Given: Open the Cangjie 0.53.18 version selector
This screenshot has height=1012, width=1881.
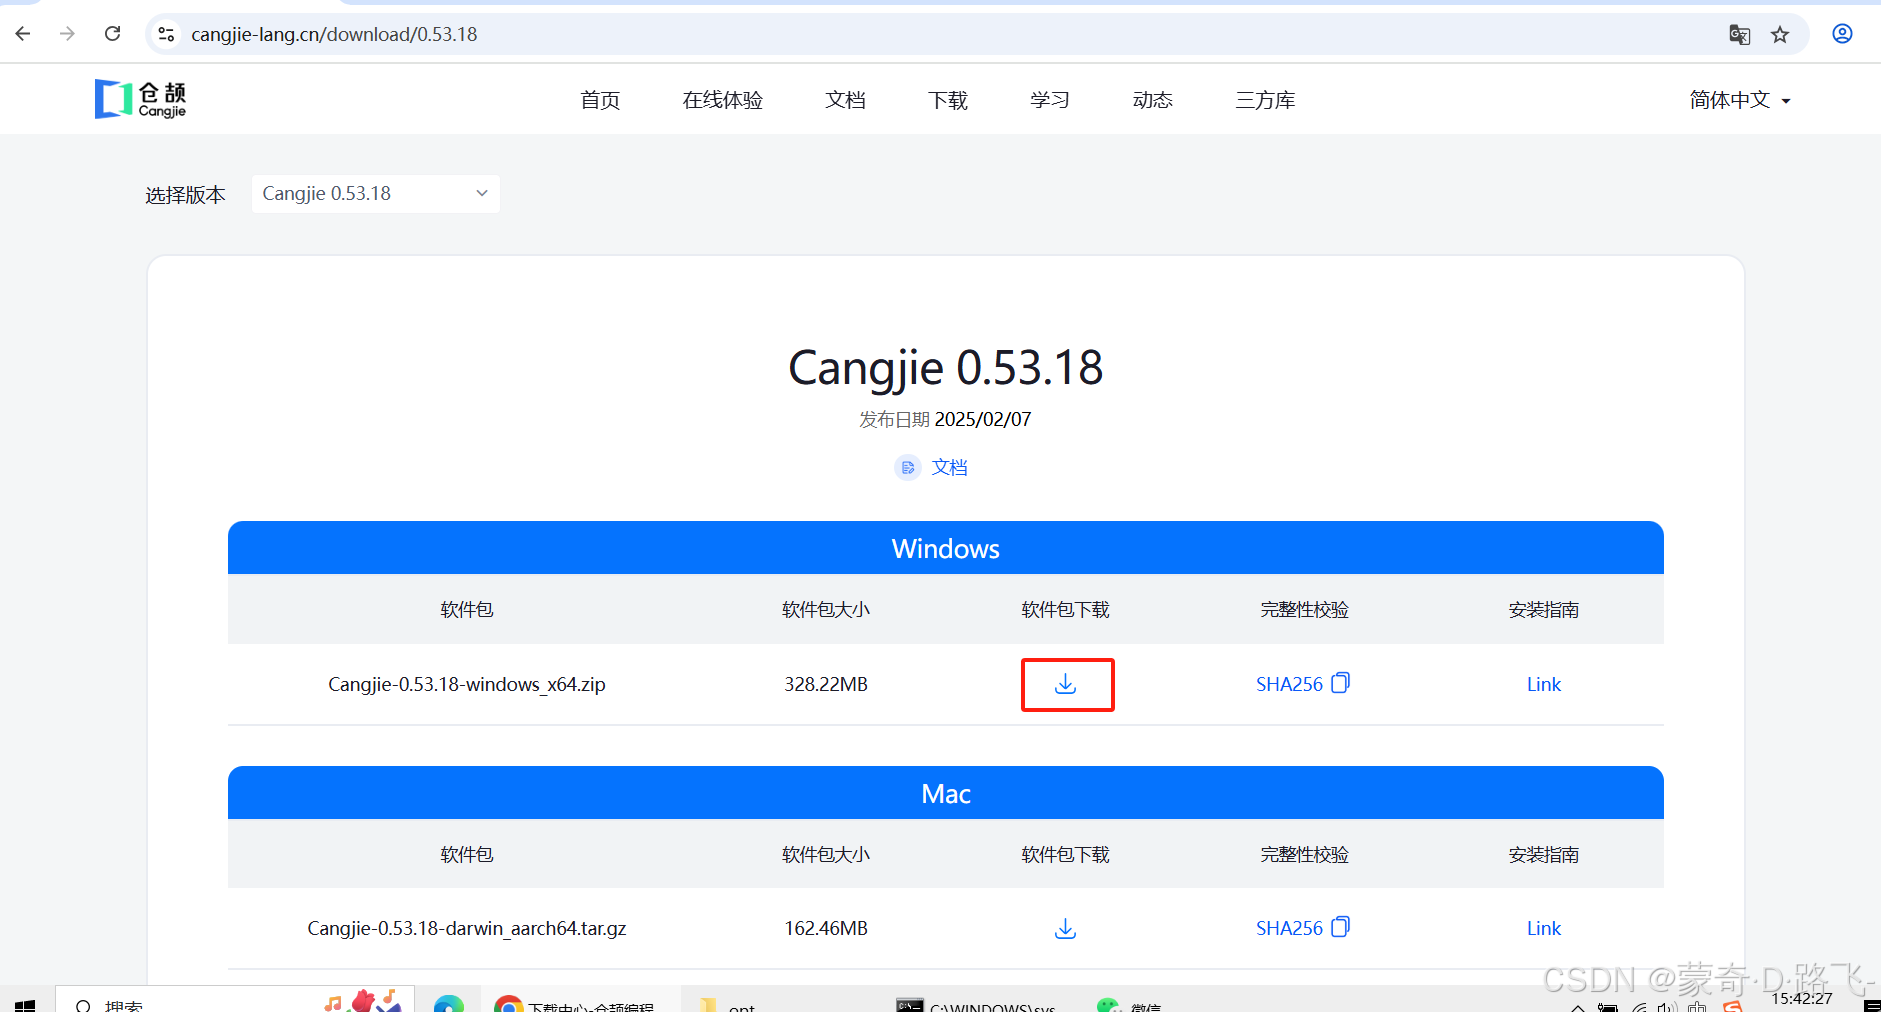Looking at the screenshot, I should 375,193.
